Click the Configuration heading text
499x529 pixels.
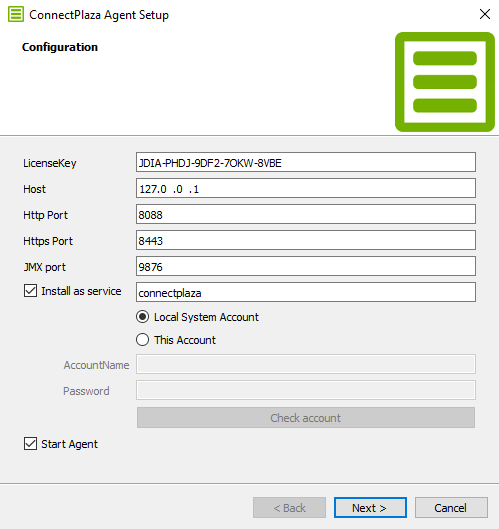point(60,47)
